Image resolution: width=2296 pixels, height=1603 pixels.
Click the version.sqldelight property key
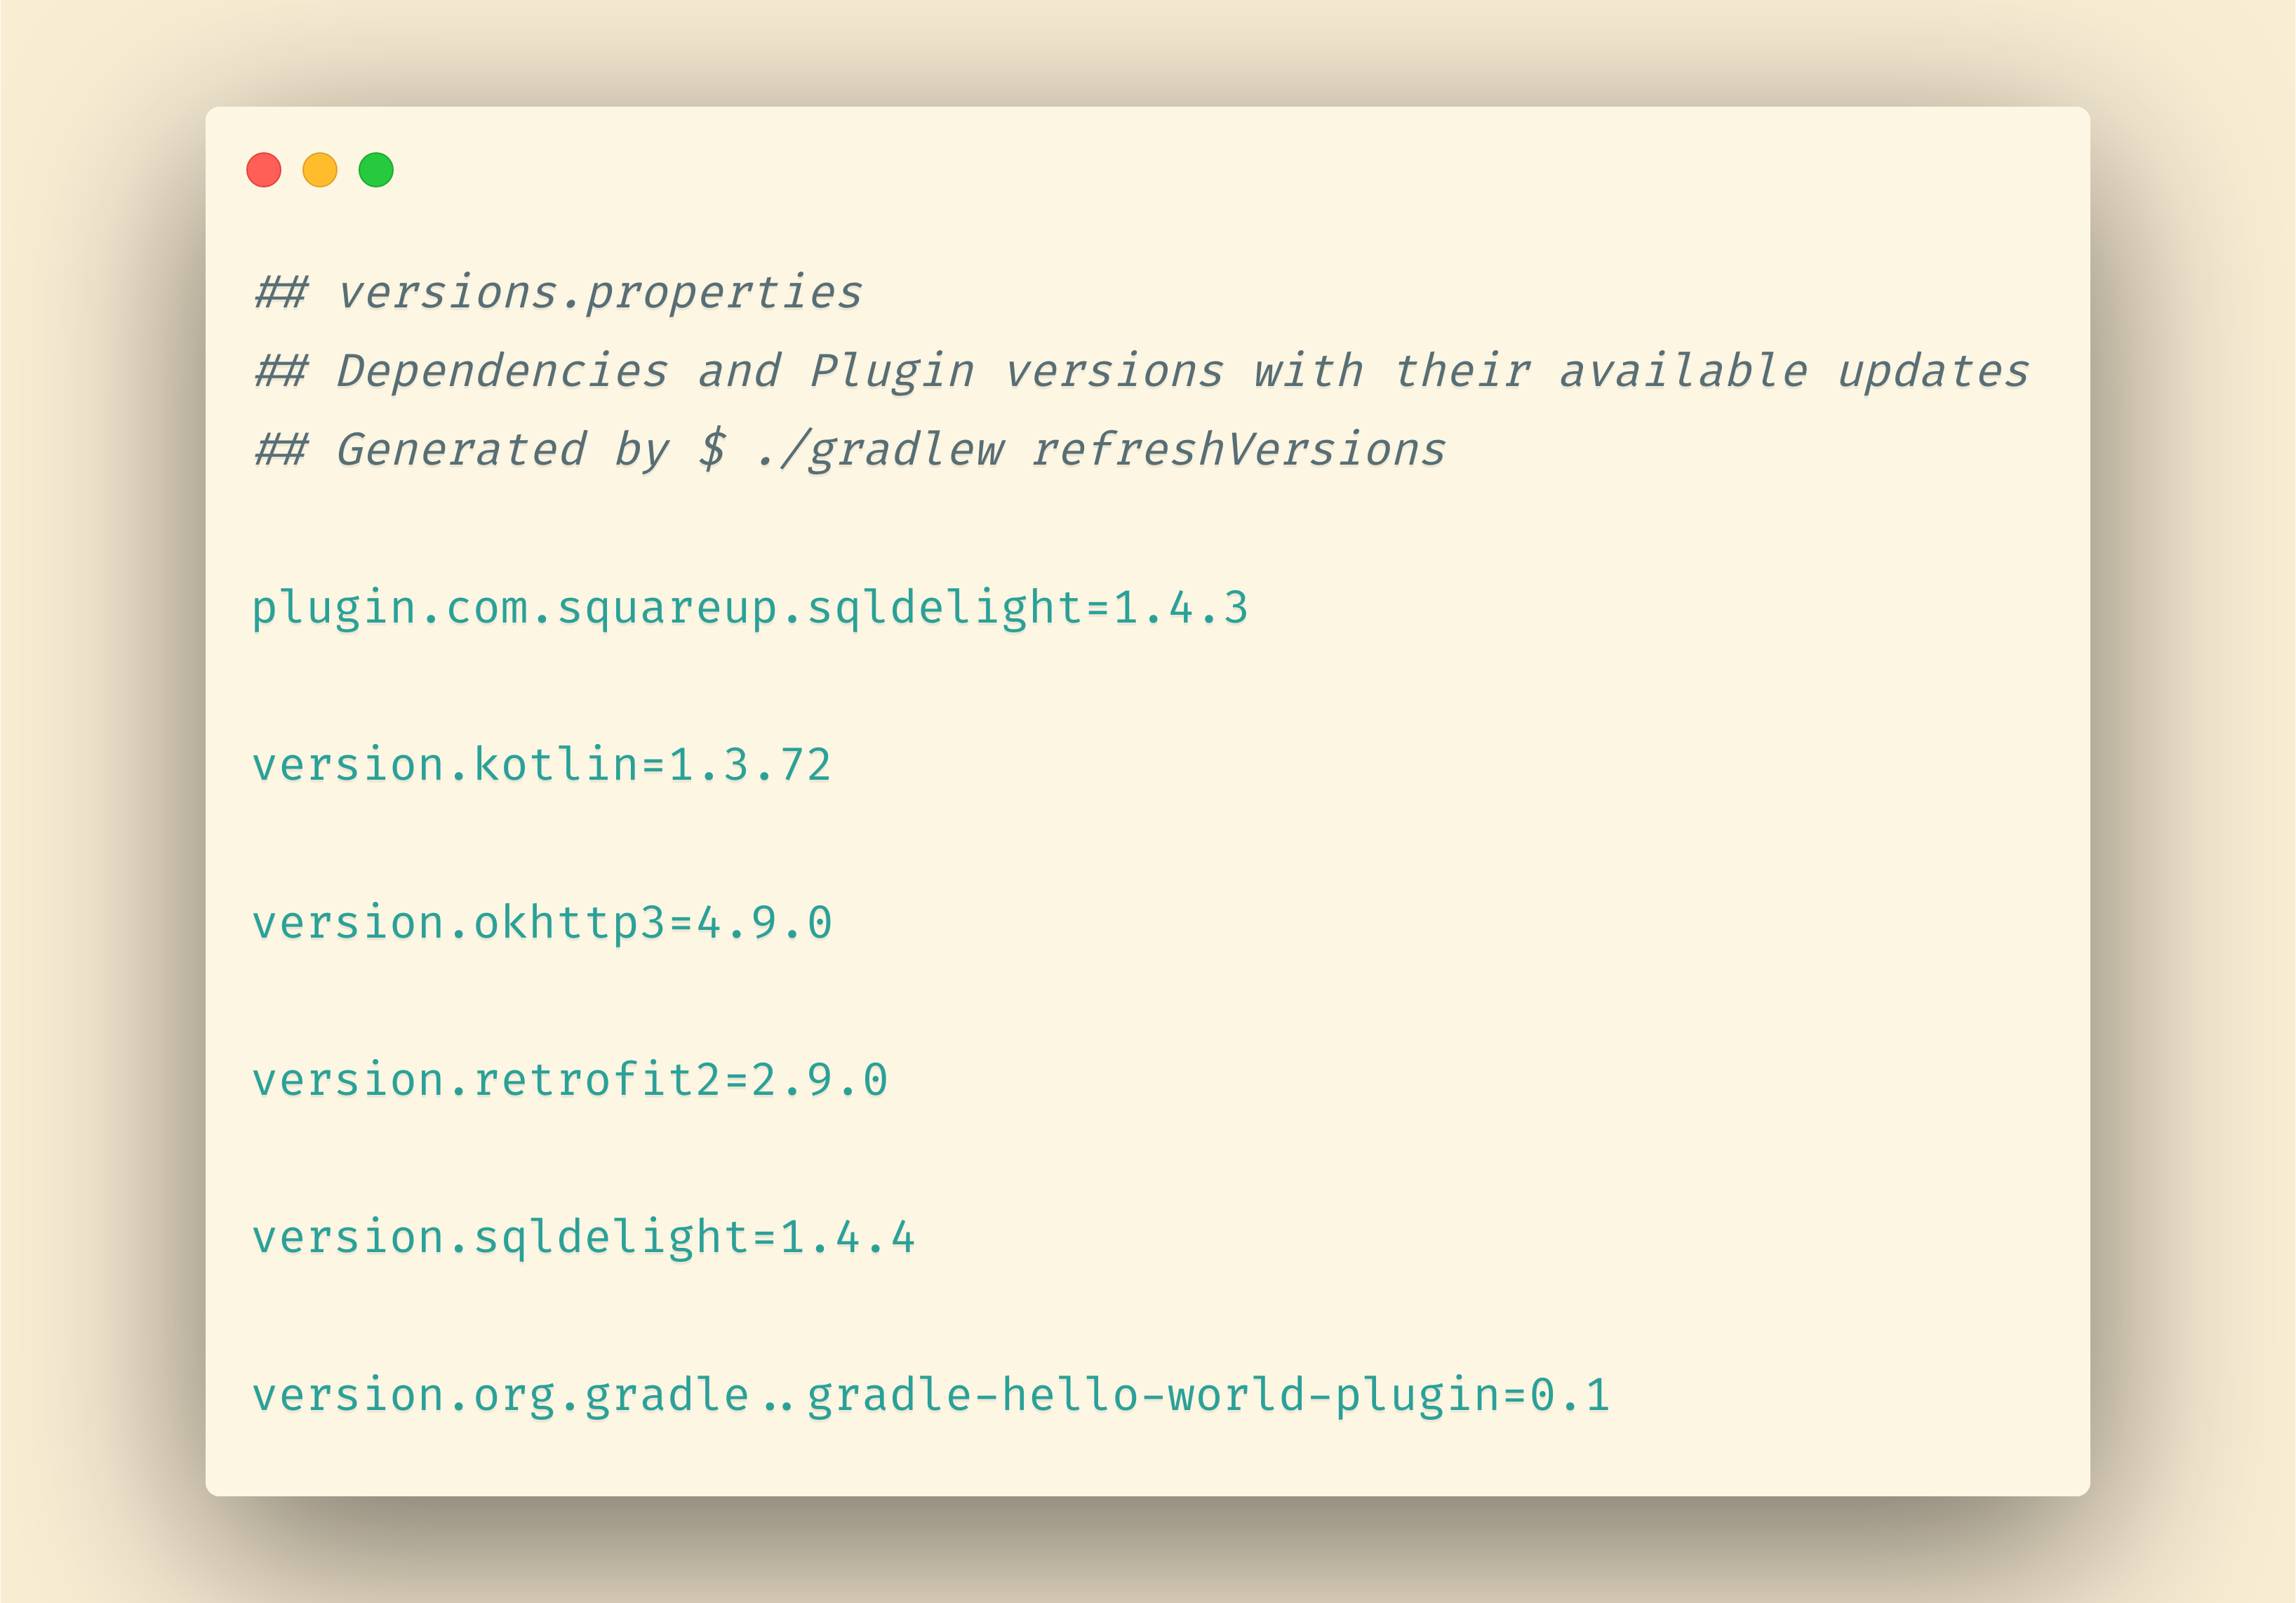(x=499, y=1237)
